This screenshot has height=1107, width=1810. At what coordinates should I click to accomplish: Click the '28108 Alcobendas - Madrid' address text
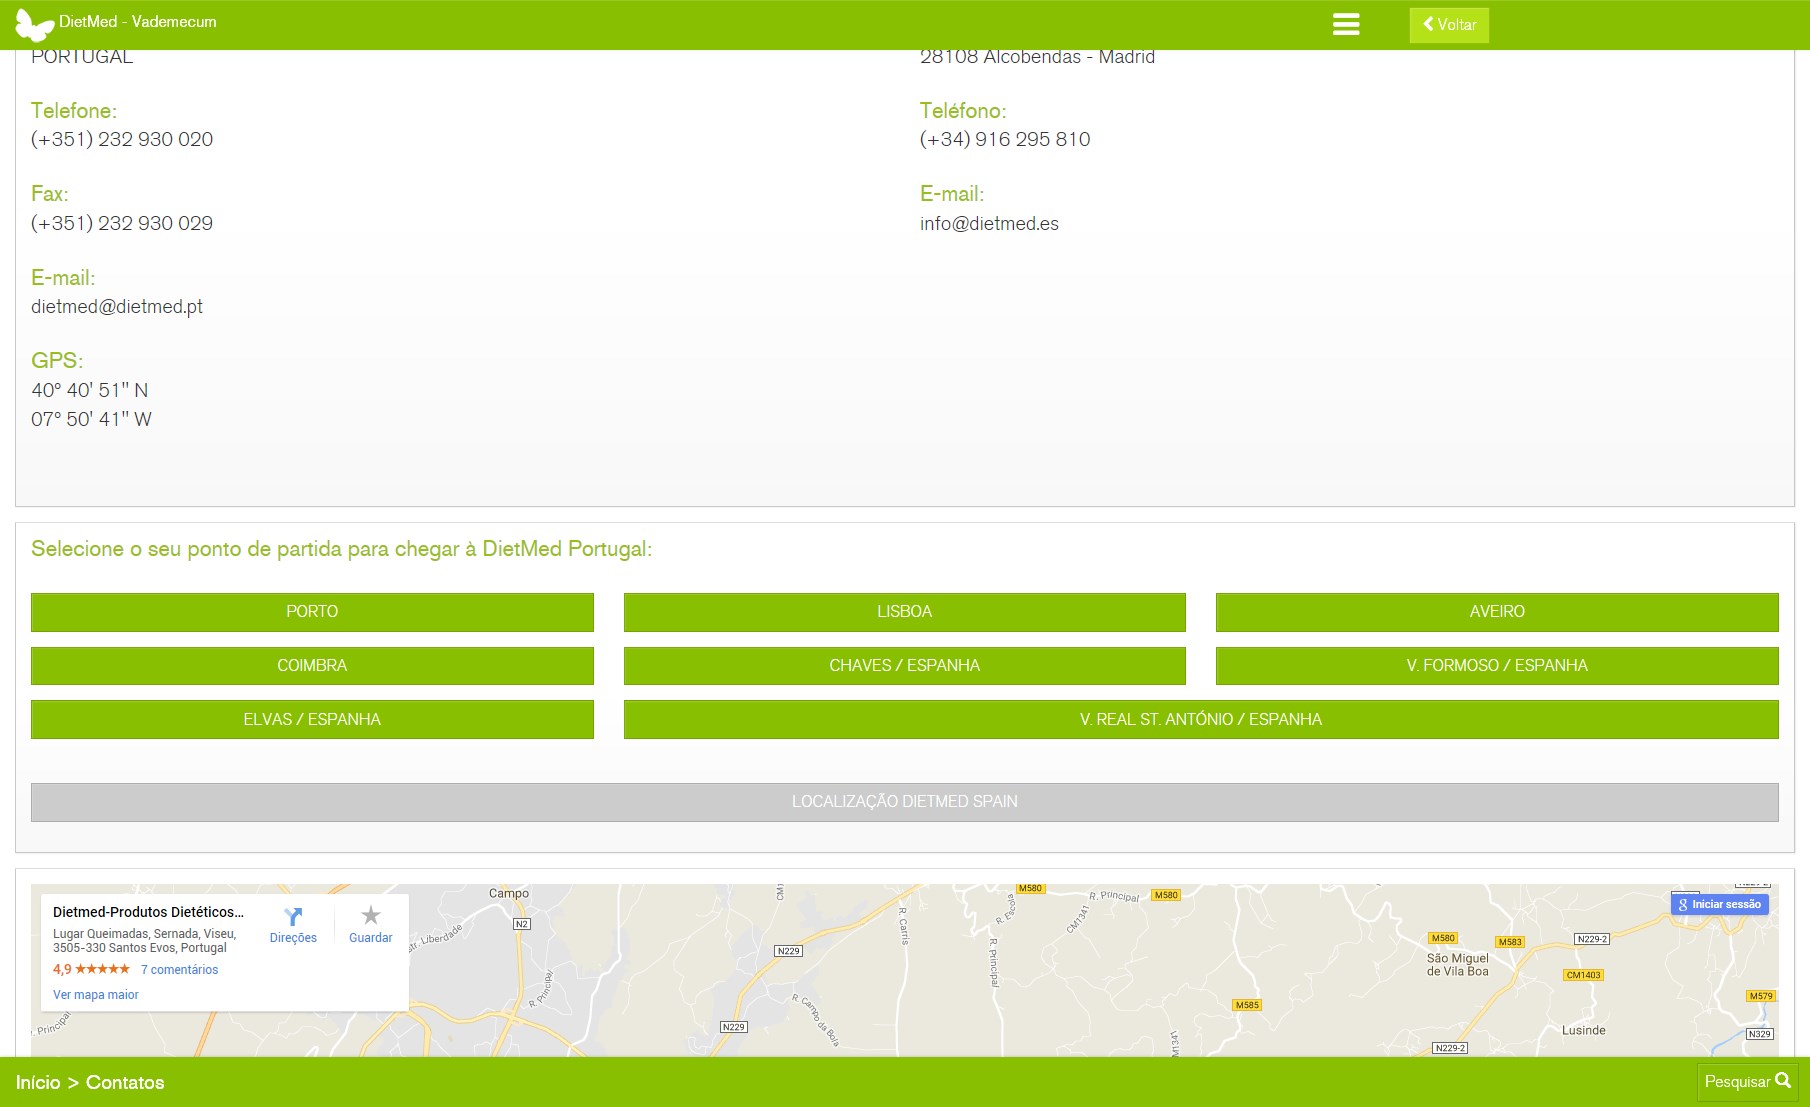(x=1037, y=57)
